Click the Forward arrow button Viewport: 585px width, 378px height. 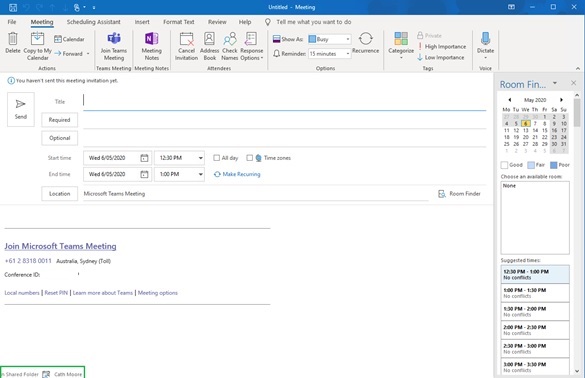pos(69,54)
